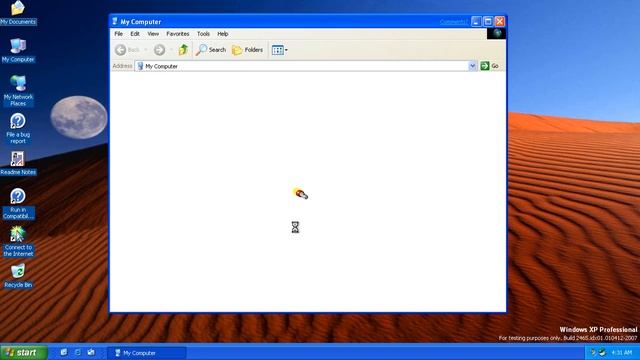Select My Network Places desktop icon
This screenshot has height=360, width=640.
point(18,91)
